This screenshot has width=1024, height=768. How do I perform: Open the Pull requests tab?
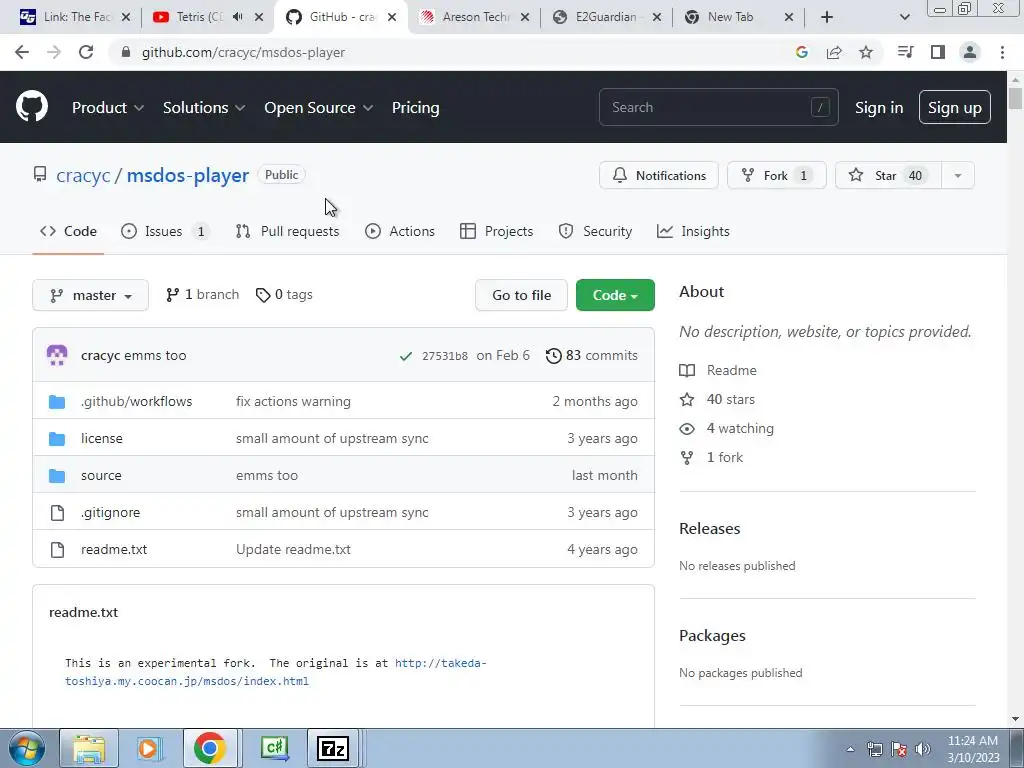tap(287, 231)
